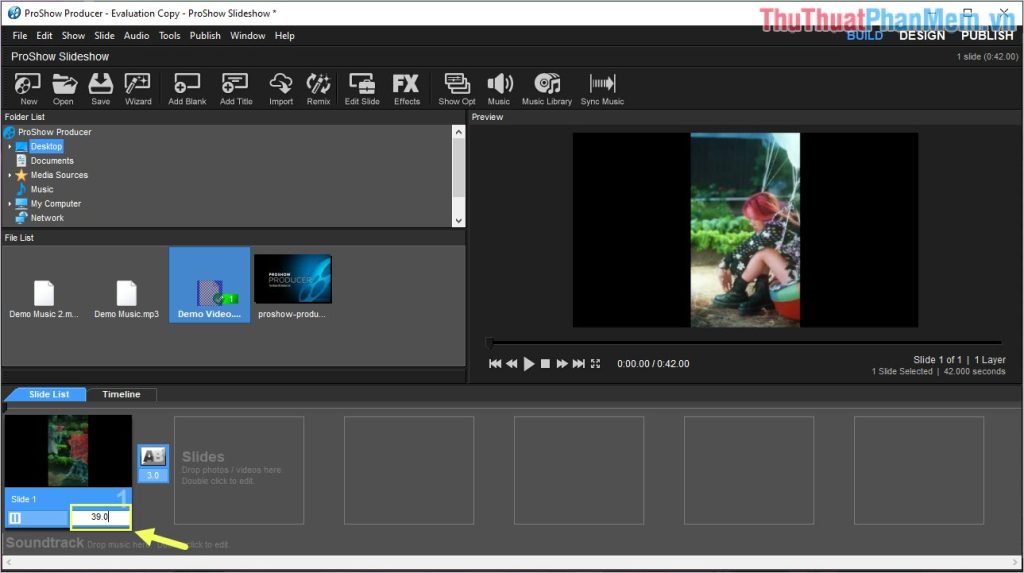1024x573 pixels.
Task: Open the Publish menu
Action: [205, 36]
